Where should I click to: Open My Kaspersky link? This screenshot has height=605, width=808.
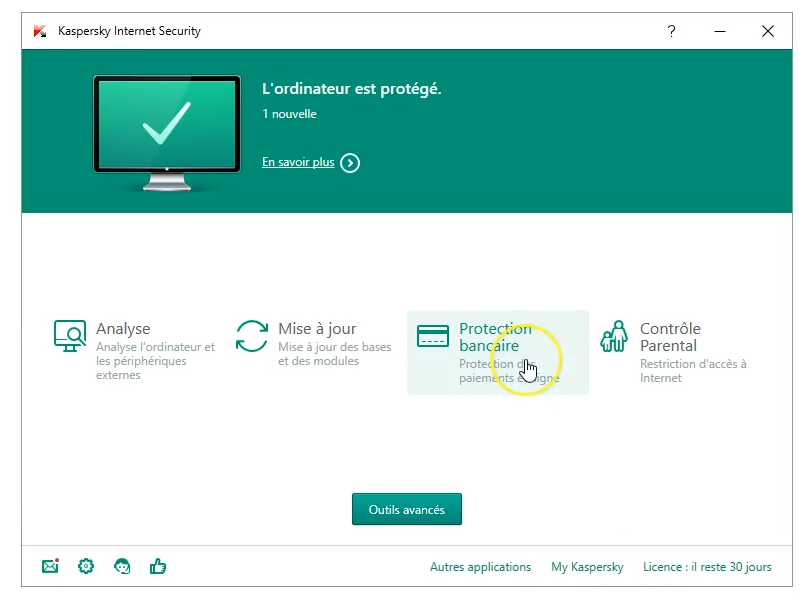pos(587,567)
